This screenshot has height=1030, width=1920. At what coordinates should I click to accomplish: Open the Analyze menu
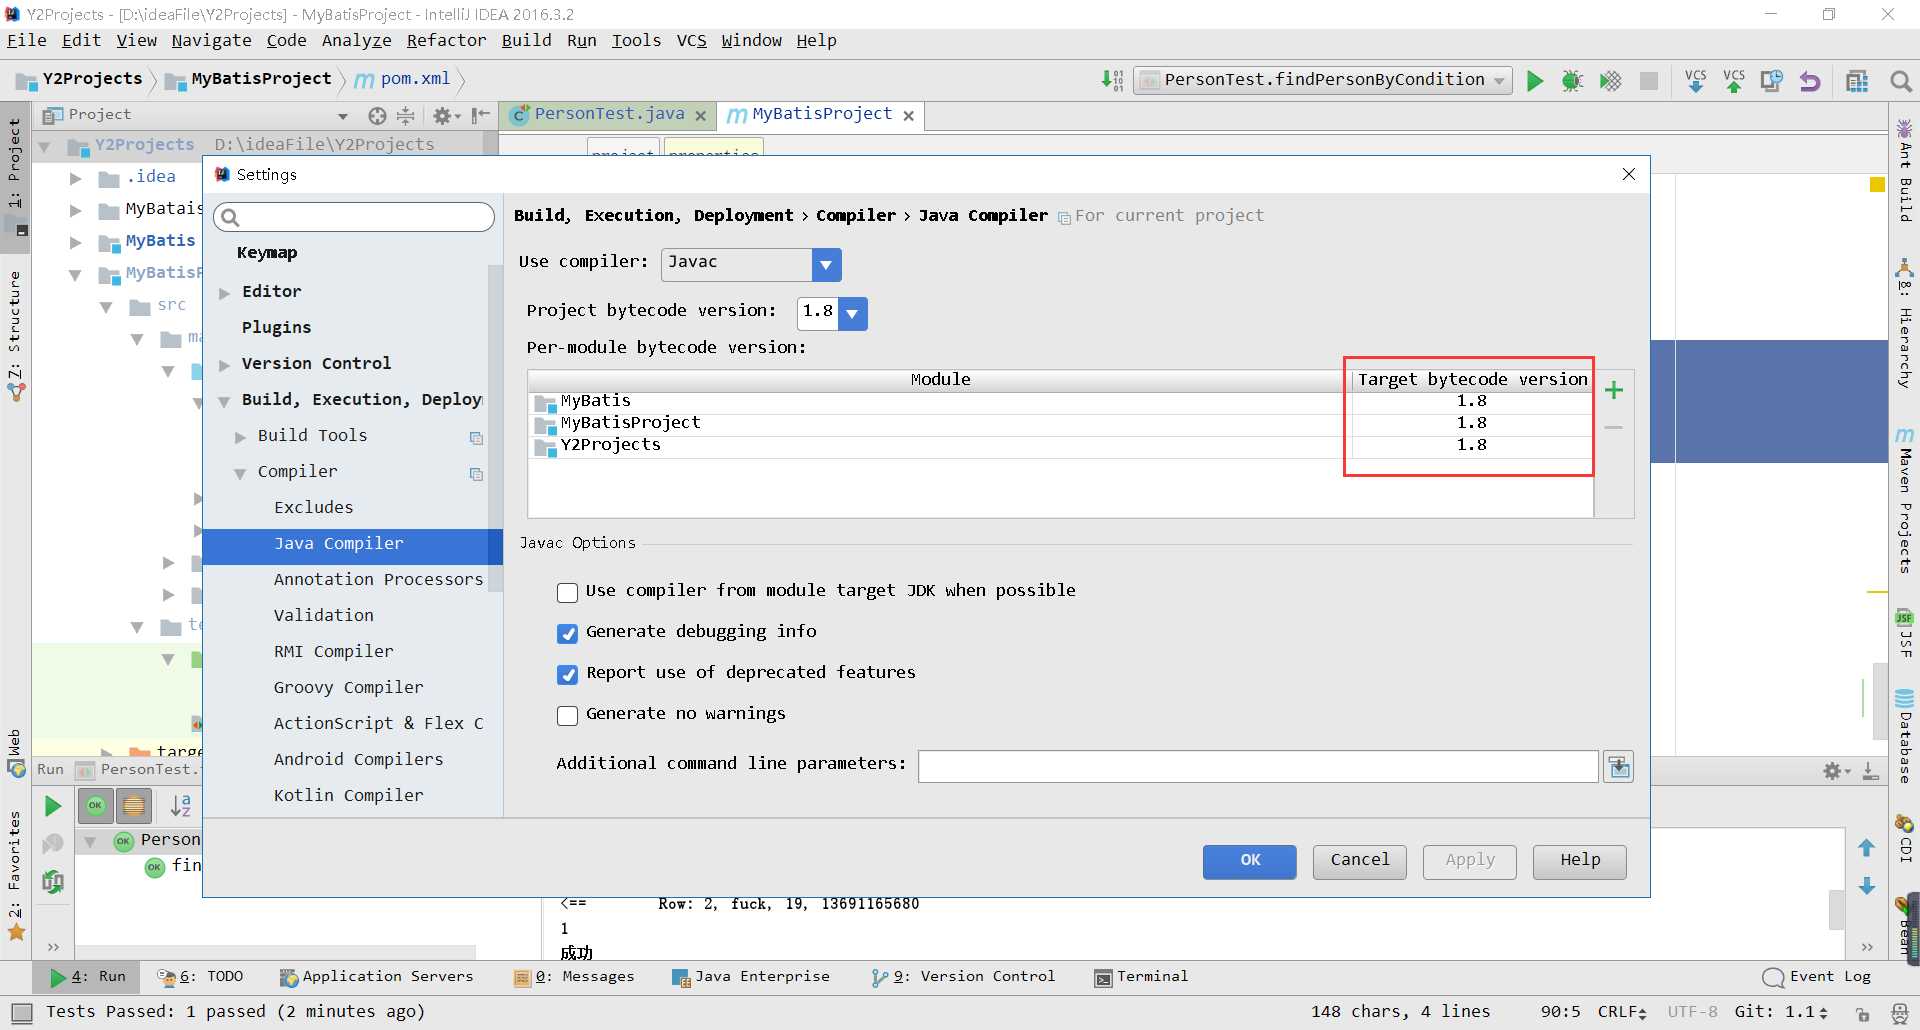356,40
